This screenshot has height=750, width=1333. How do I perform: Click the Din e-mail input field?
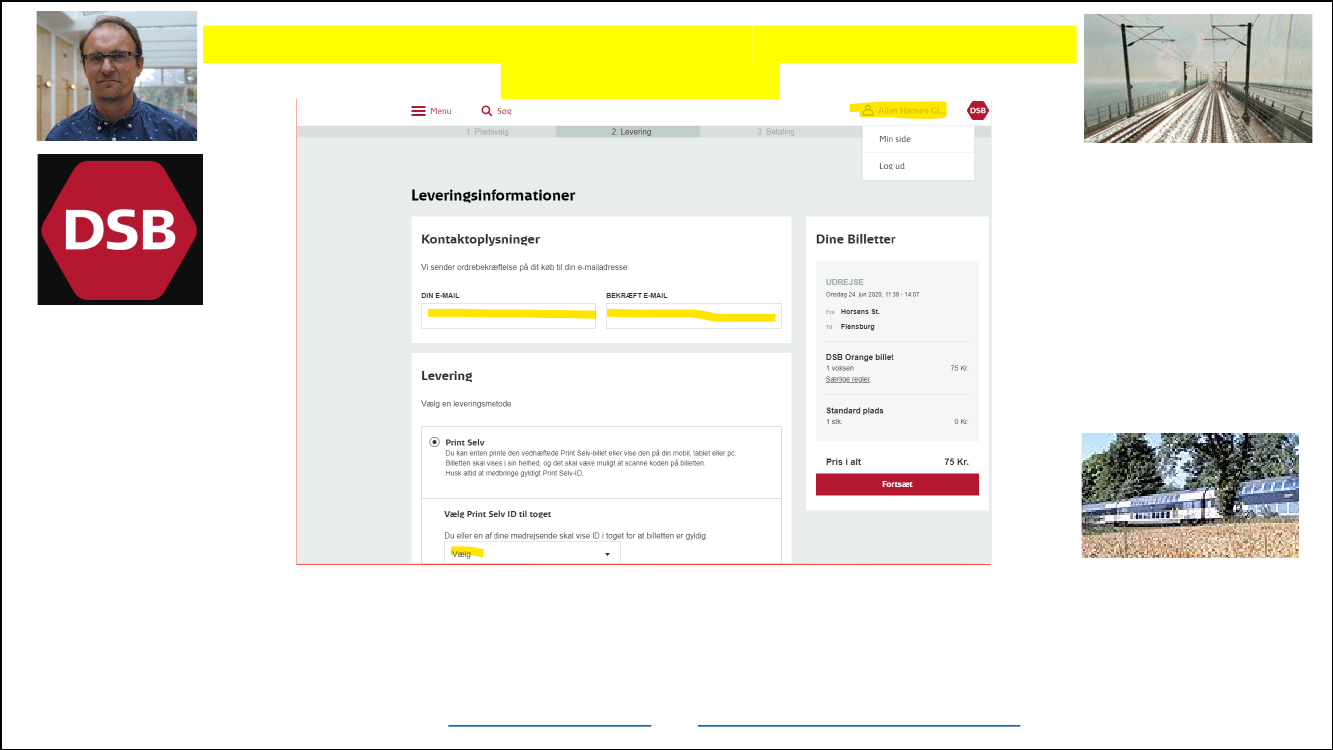click(x=508, y=316)
